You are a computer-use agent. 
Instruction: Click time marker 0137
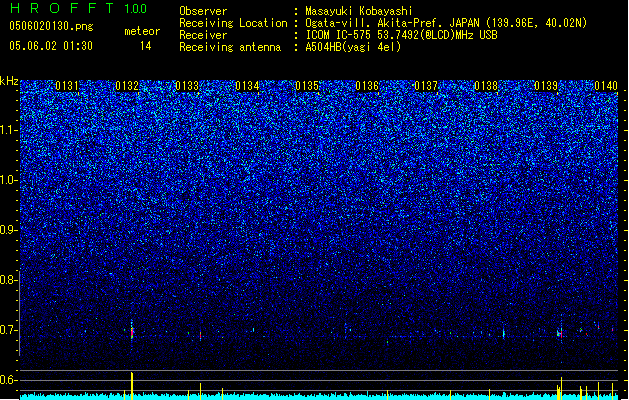pos(426,86)
